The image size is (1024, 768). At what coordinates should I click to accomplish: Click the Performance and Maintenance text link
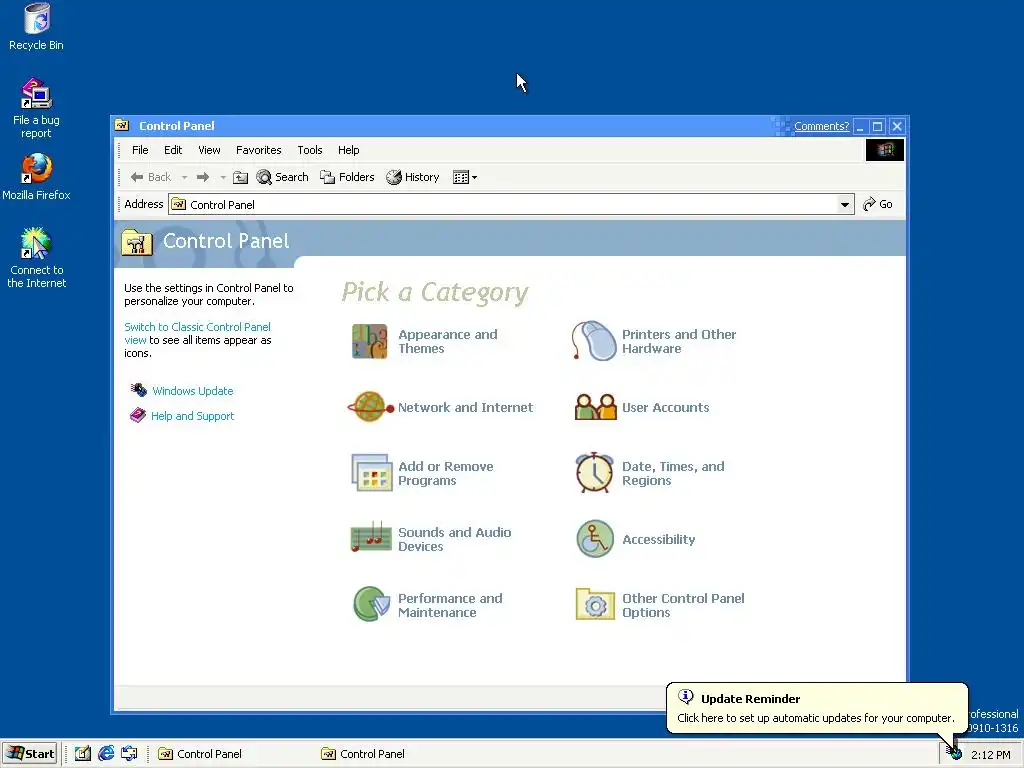click(x=450, y=605)
